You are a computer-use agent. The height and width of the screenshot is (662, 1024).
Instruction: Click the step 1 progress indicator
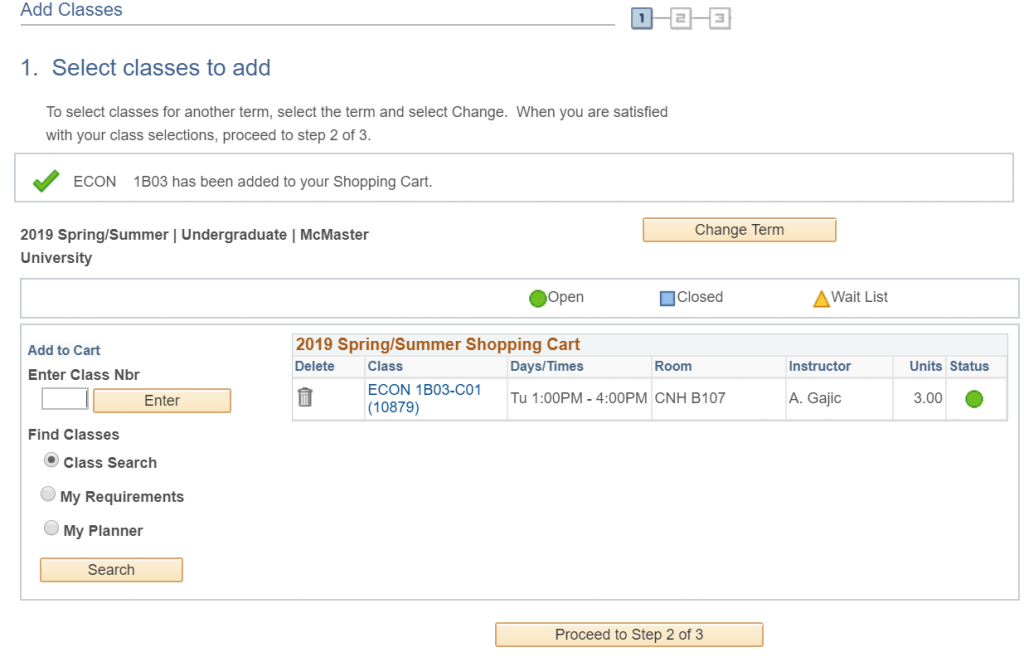click(x=642, y=18)
